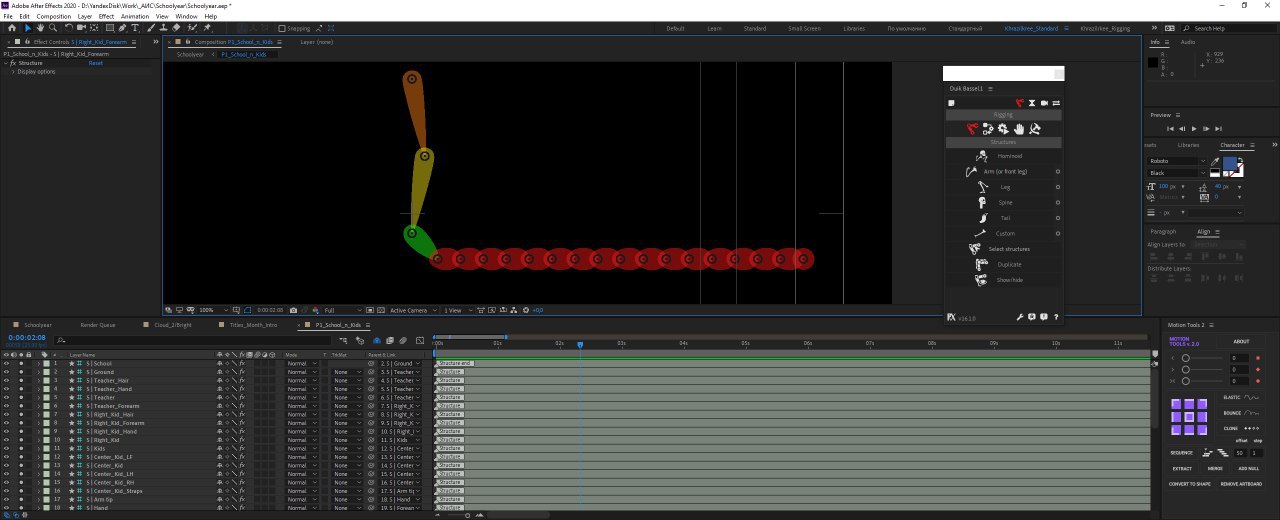Screen dimensions: 1280x520
Task: Select the Selection (arrow) tool
Action: (28, 28)
